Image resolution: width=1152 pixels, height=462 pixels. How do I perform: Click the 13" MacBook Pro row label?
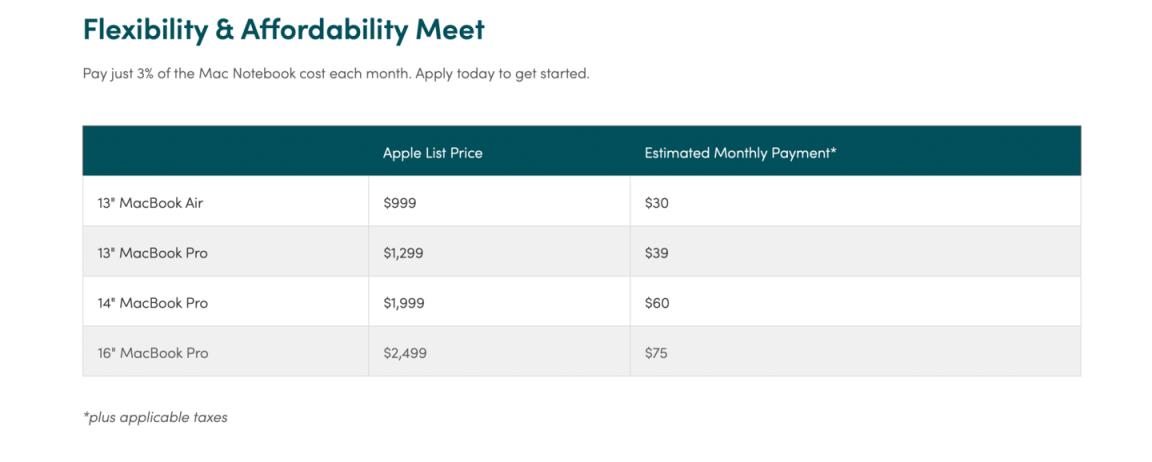tap(152, 253)
